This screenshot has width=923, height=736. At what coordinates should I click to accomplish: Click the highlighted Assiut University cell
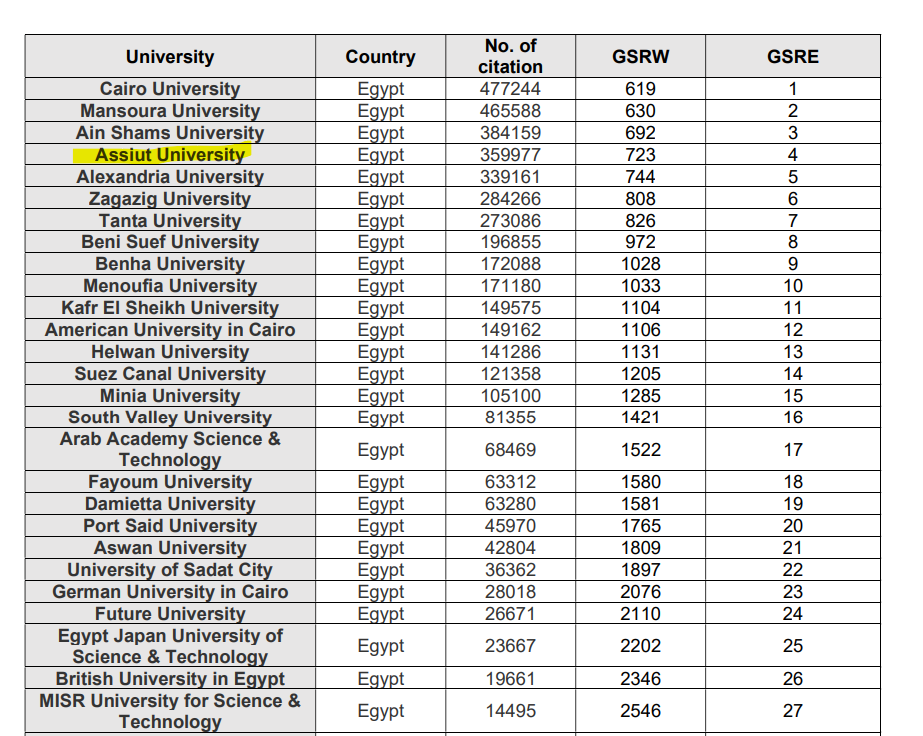(169, 155)
